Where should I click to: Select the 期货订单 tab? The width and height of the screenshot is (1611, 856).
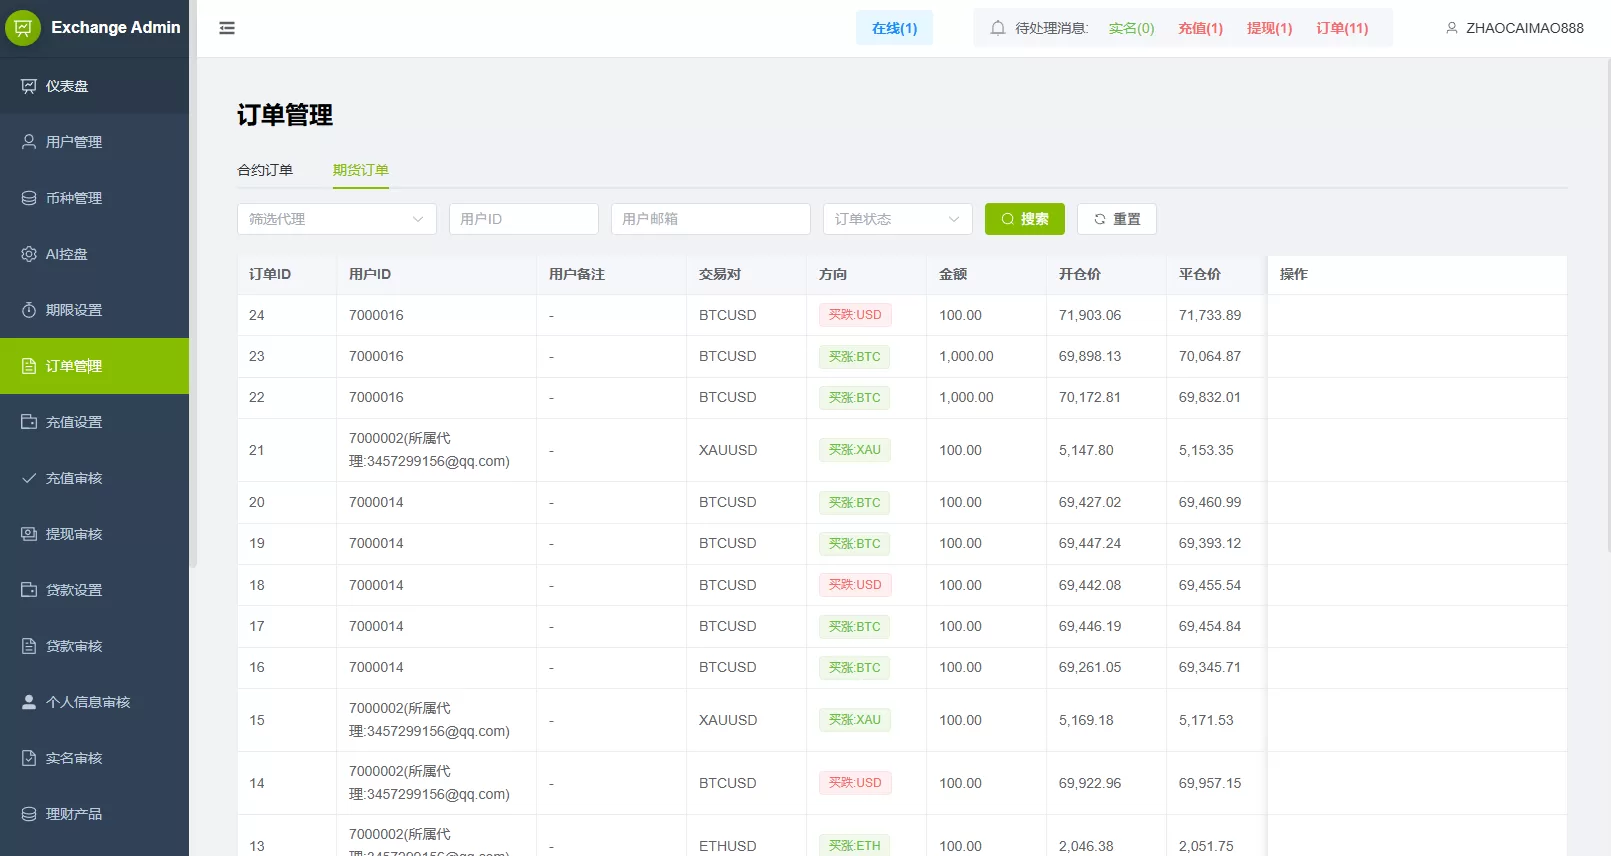(361, 170)
